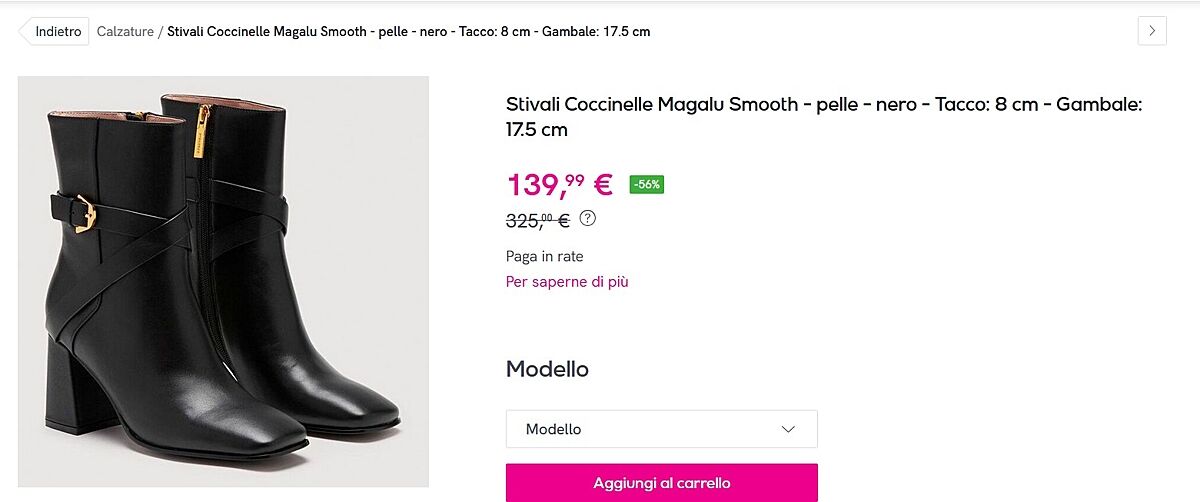Click the 139,99 € sale price
1200x502 pixels.
click(x=559, y=185)
